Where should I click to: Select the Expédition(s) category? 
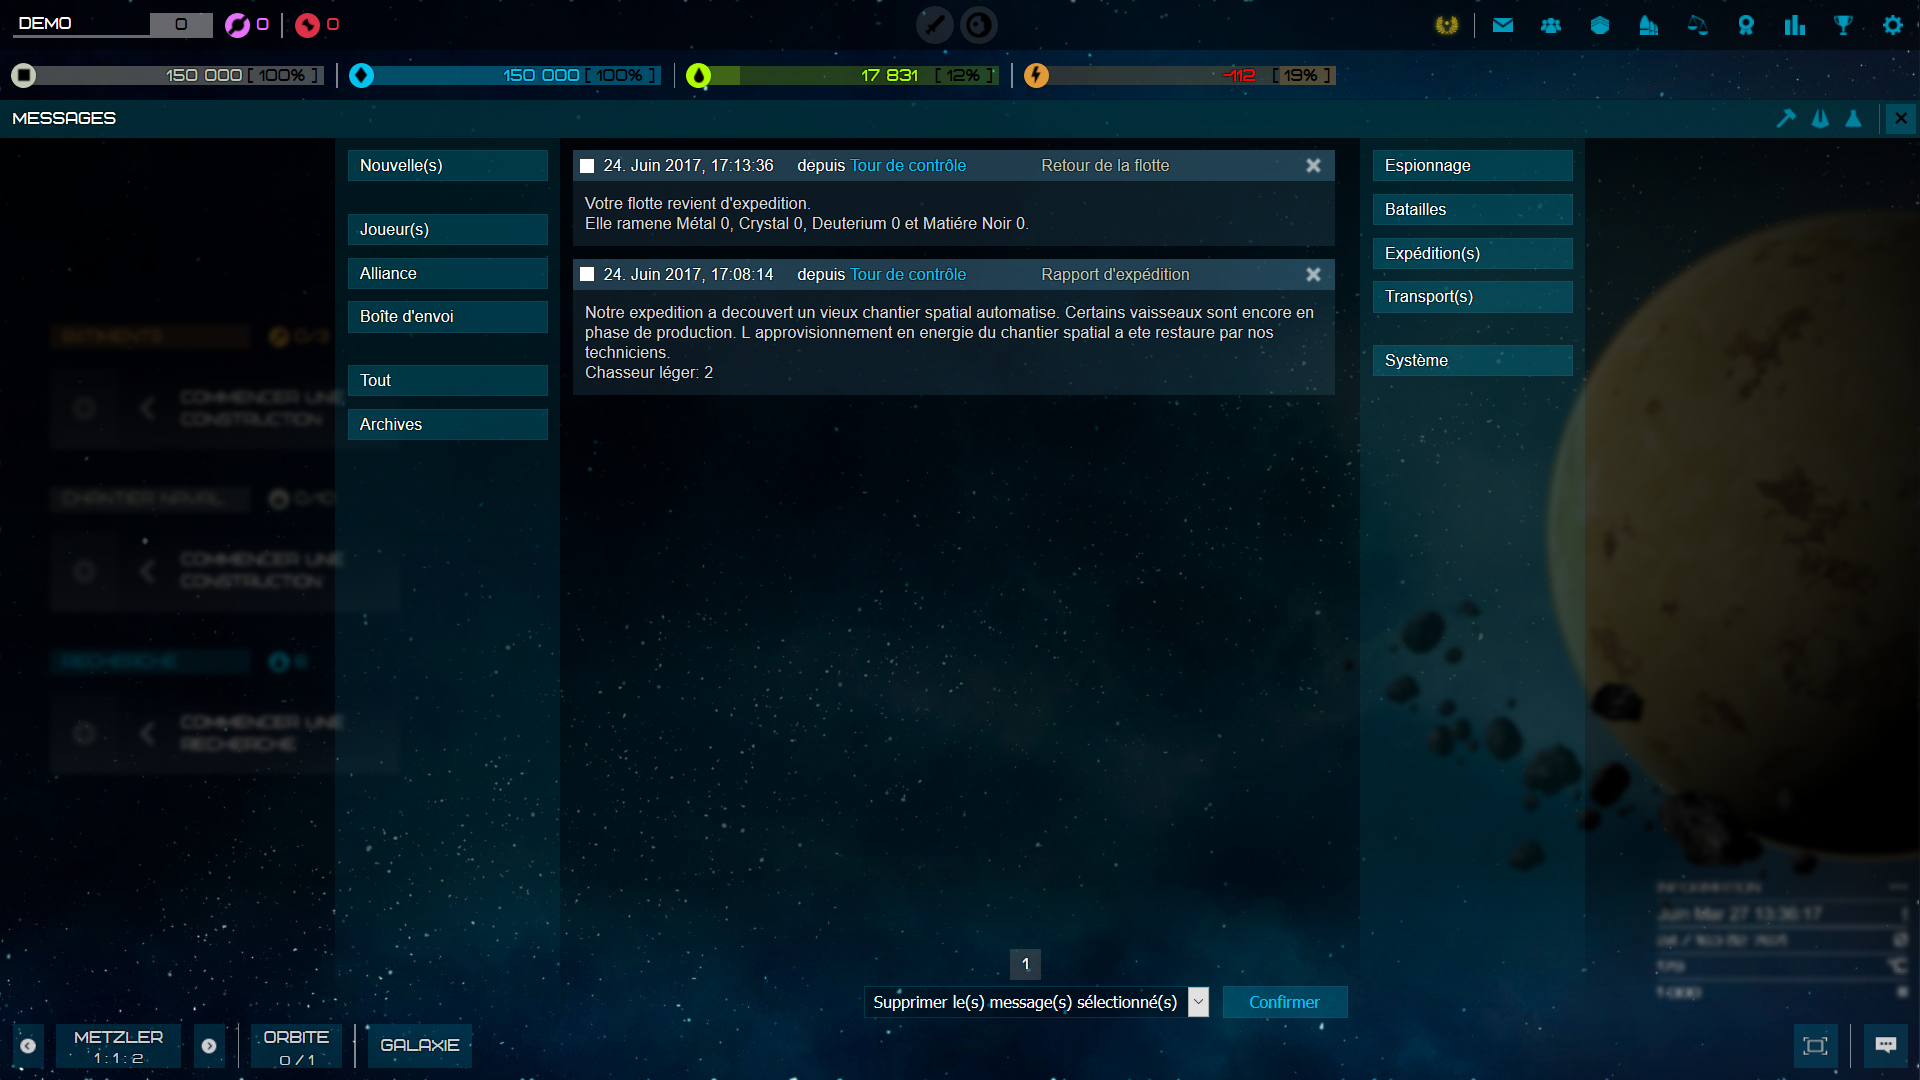(1472, 254)
